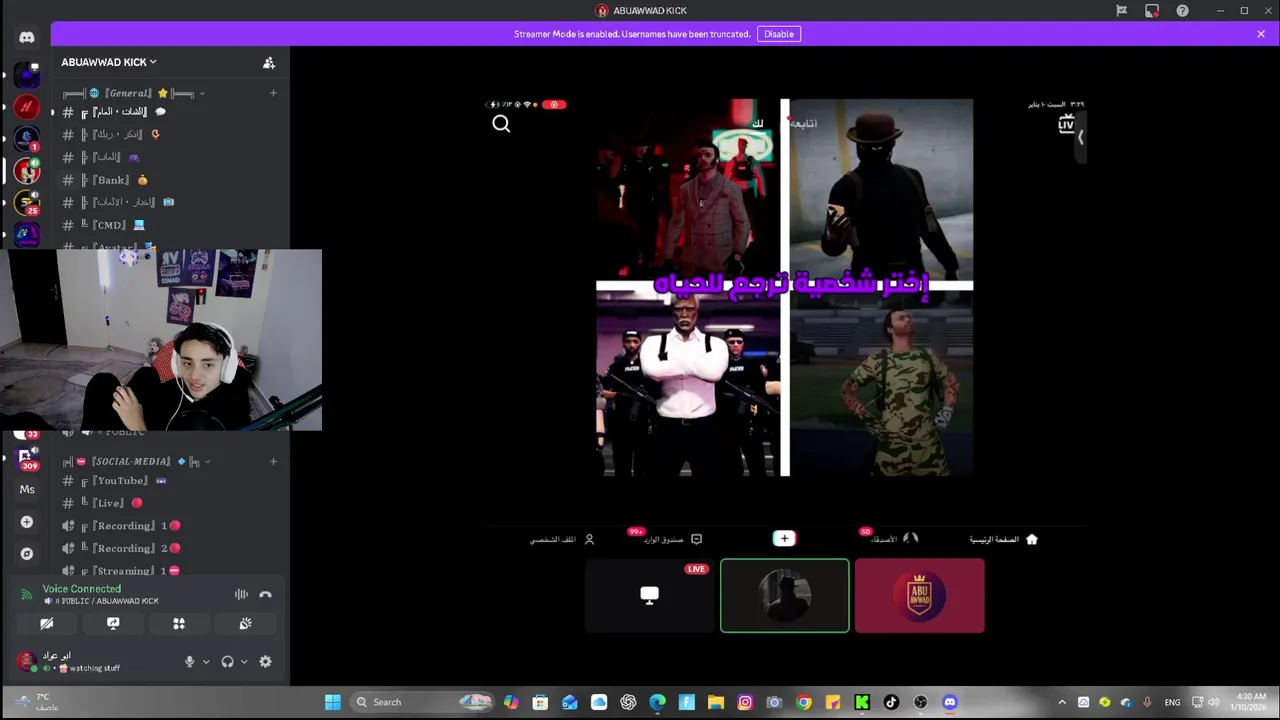Start an activity in voice panel

(179, 623)
